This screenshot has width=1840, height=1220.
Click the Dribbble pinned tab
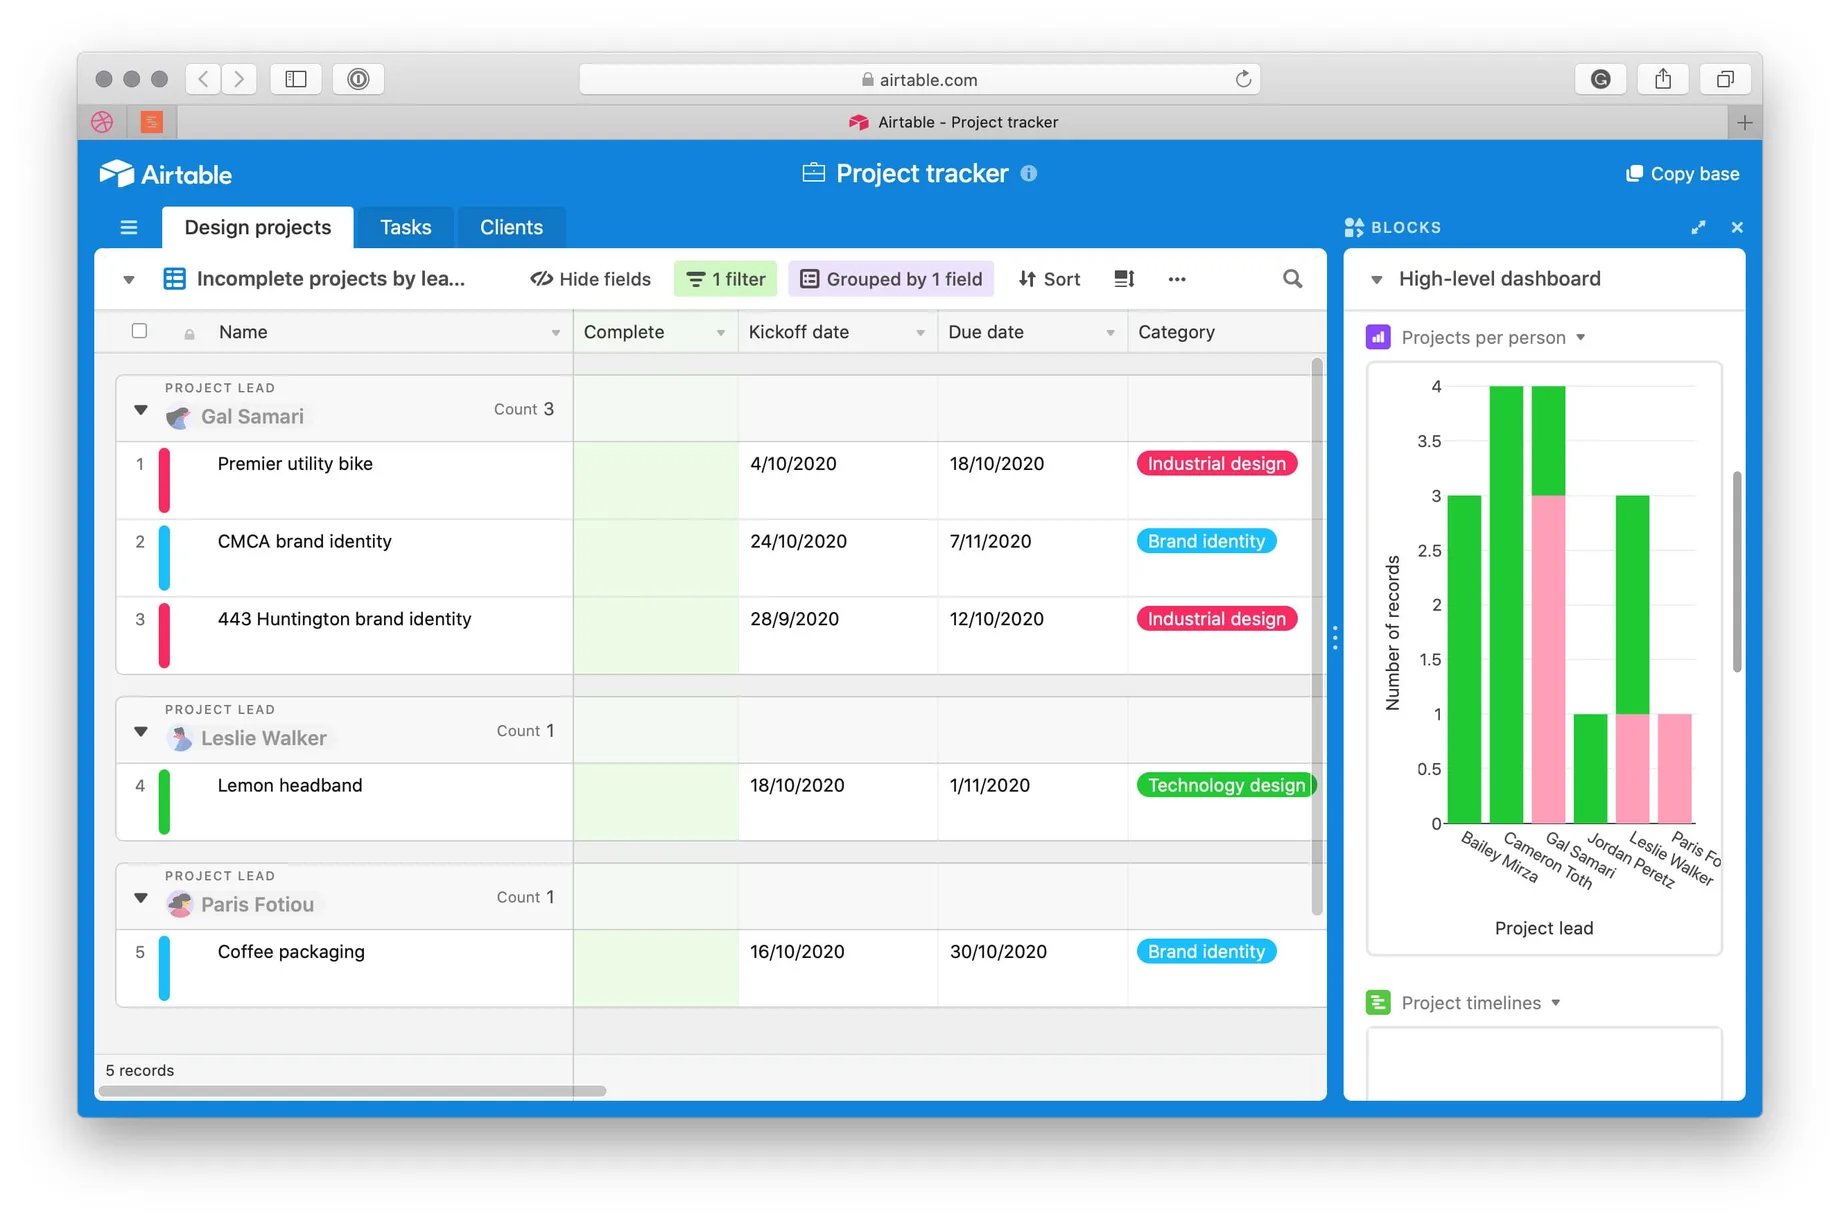(x=103, y=122)
